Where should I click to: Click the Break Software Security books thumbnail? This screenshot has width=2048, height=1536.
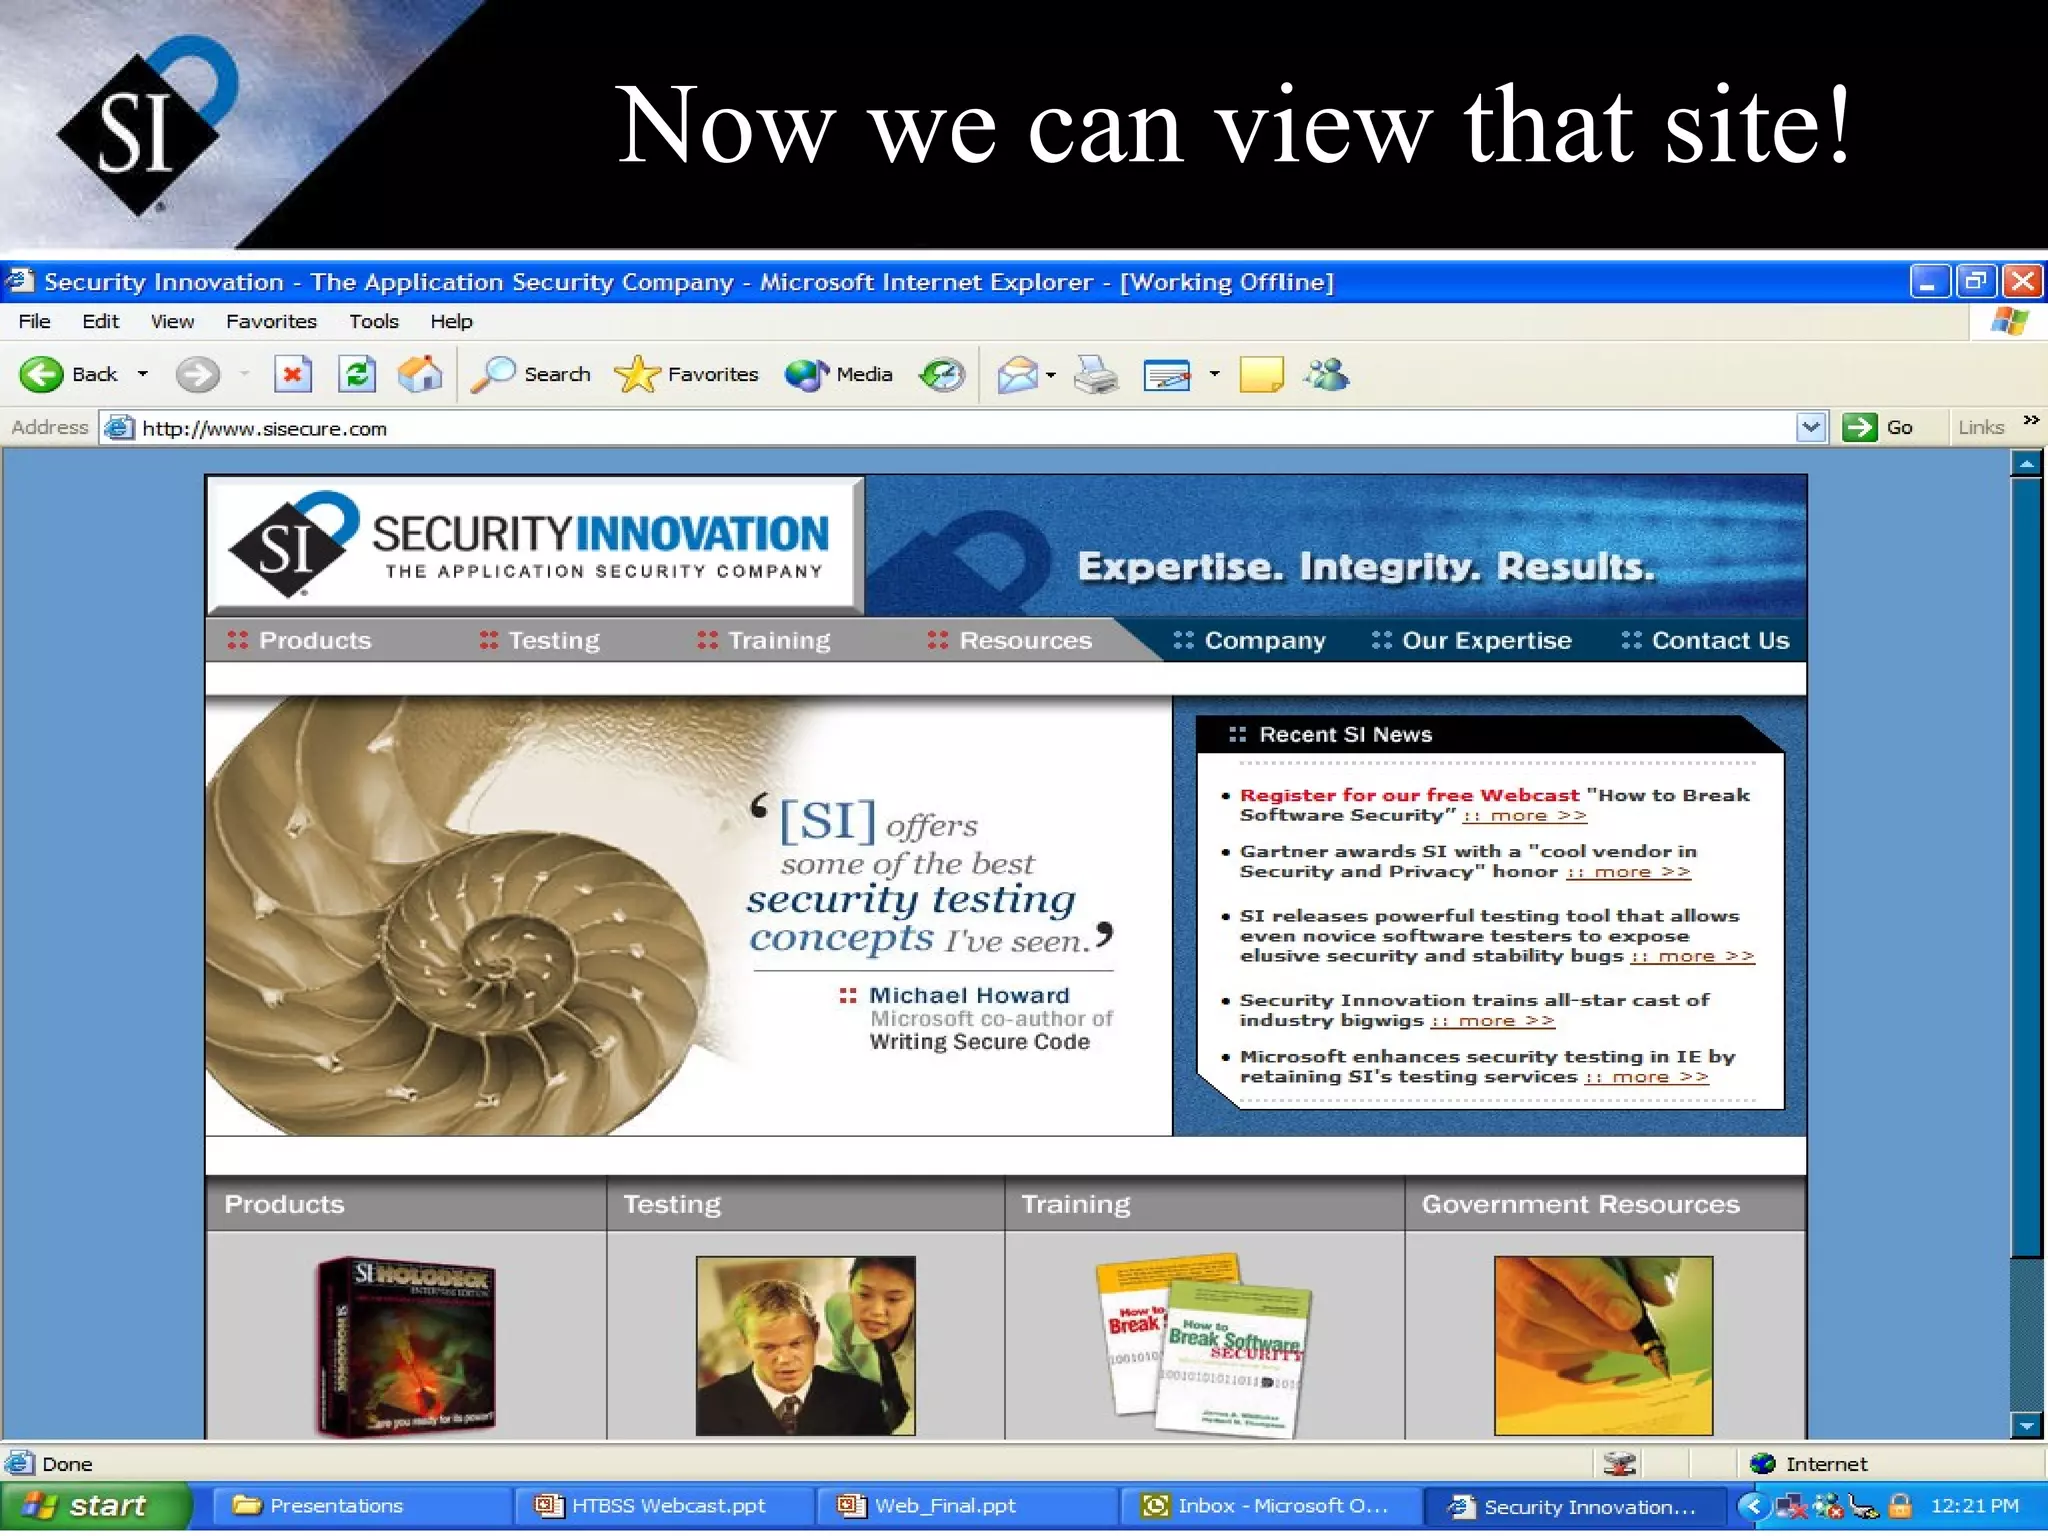(x=1204, y=1344)
